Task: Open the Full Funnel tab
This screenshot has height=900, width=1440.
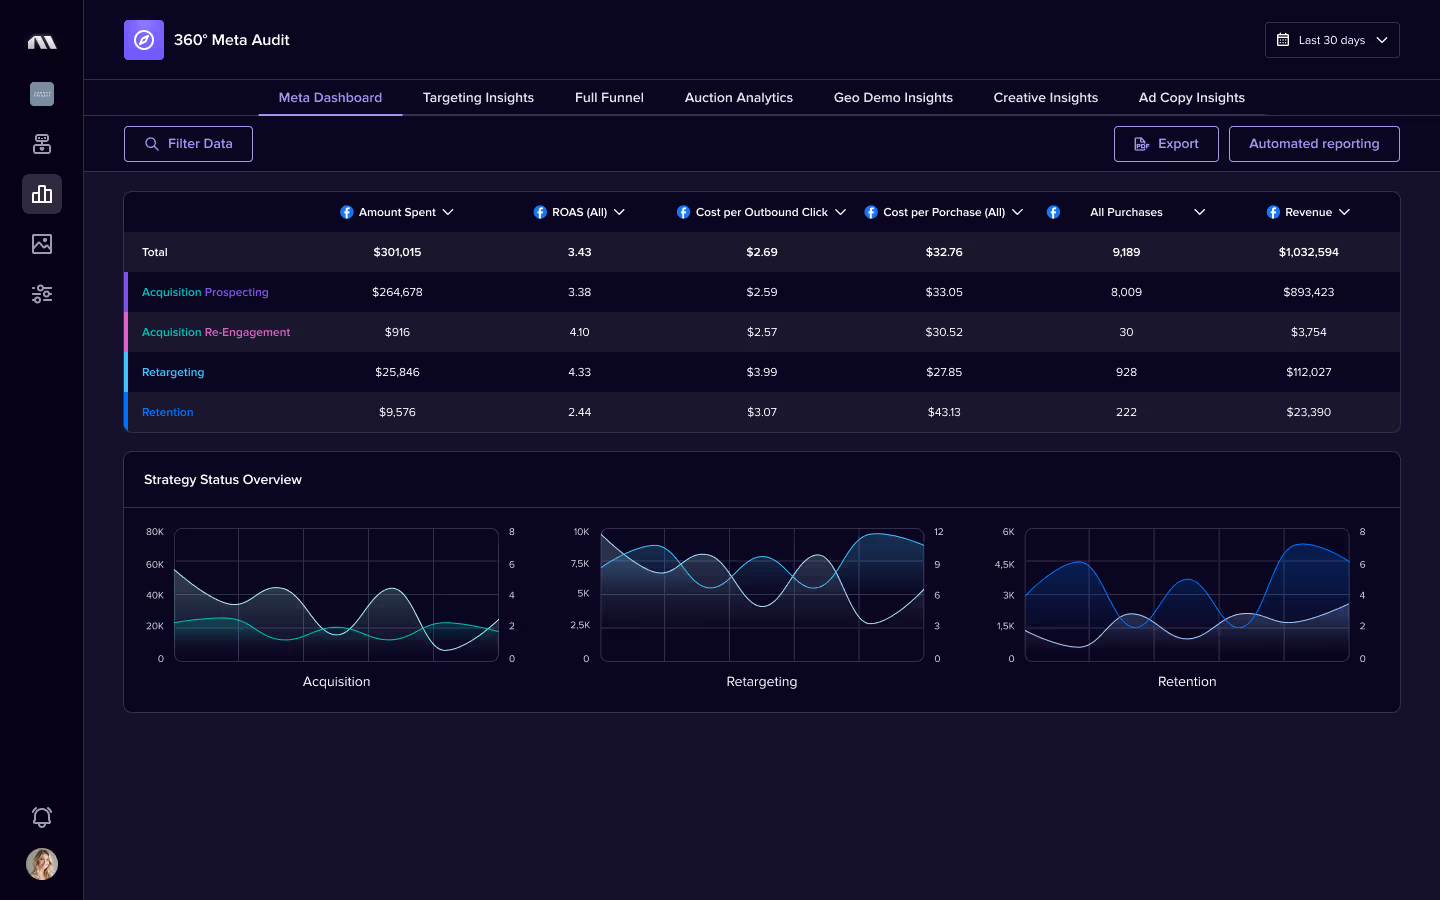Action: 609,97
